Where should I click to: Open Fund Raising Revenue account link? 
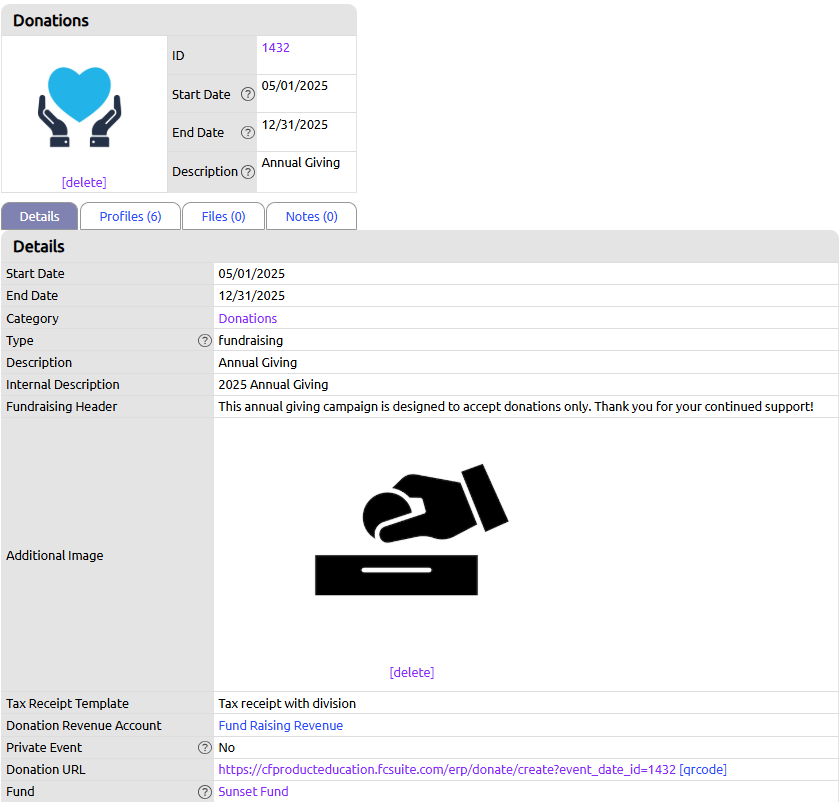pyautogui.click(x=280, y=725)
